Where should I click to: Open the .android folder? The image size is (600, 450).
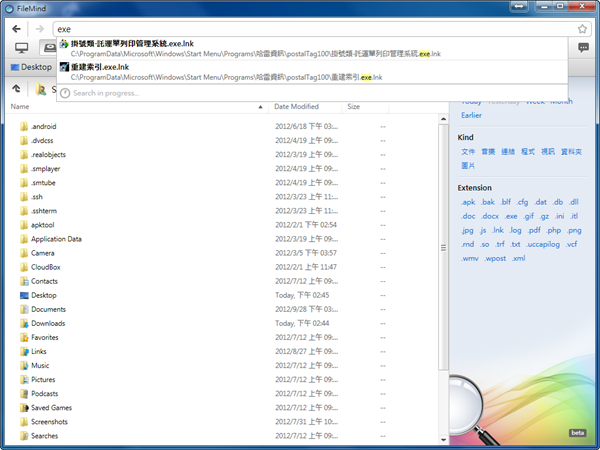coord(43,127)
